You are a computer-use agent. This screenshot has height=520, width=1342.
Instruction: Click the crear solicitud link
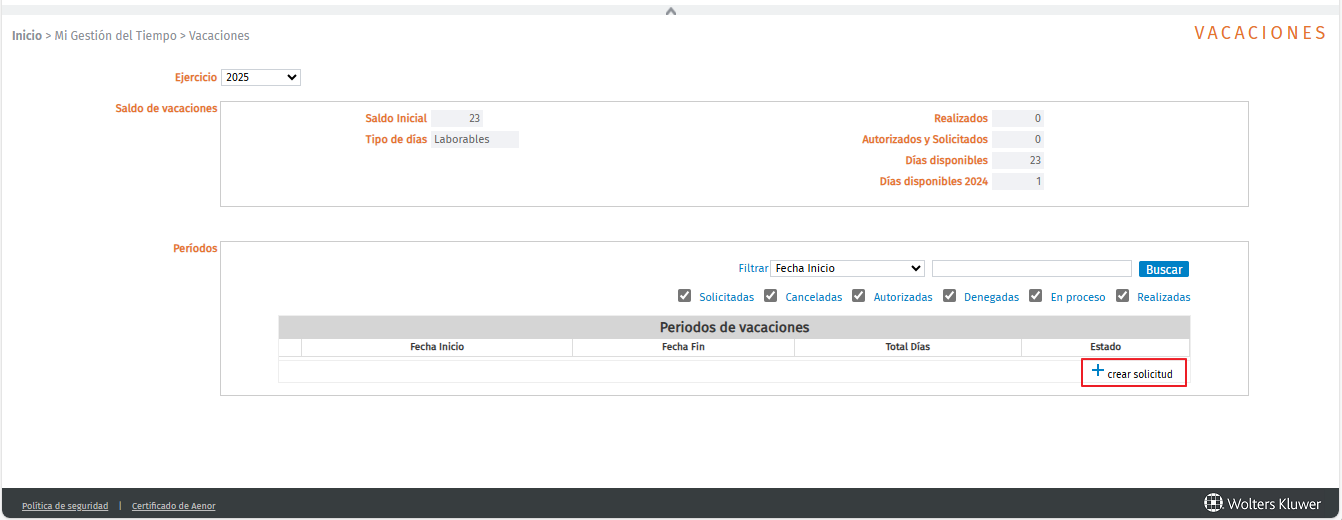coord(1140,374)
